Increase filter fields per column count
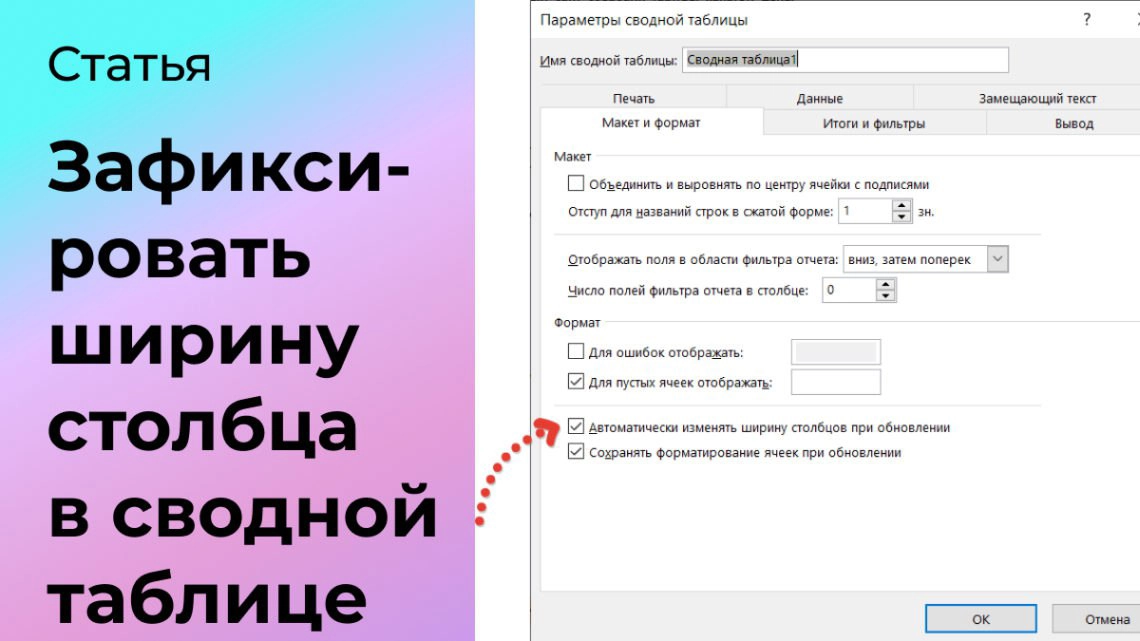This screenshot has width=1140, height=641. [x=886, y=284]
